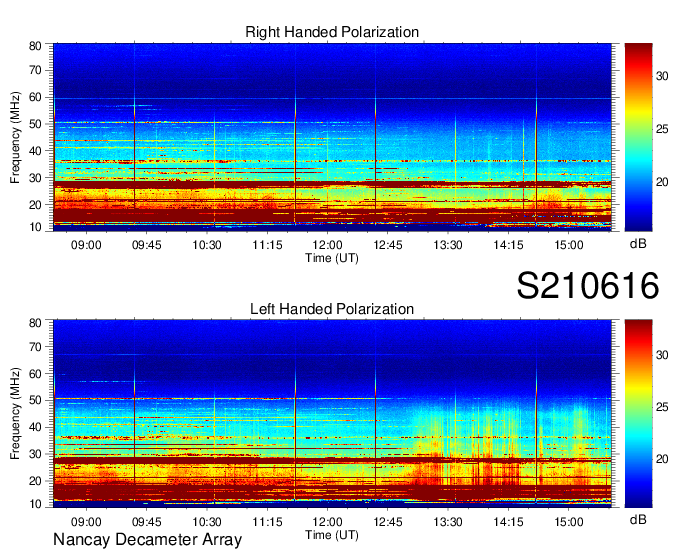Select the 30 MHz tick on left-handed plot
This screenshot has width=680, height=552.
click(35, 454)
